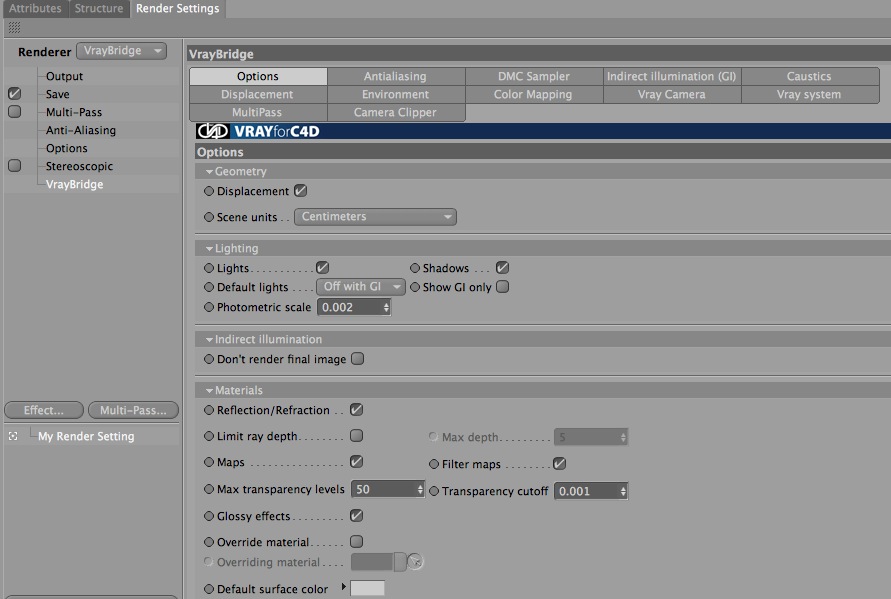
Task: Click the Multi-Pass... button
Action: [x=134, y=410]
